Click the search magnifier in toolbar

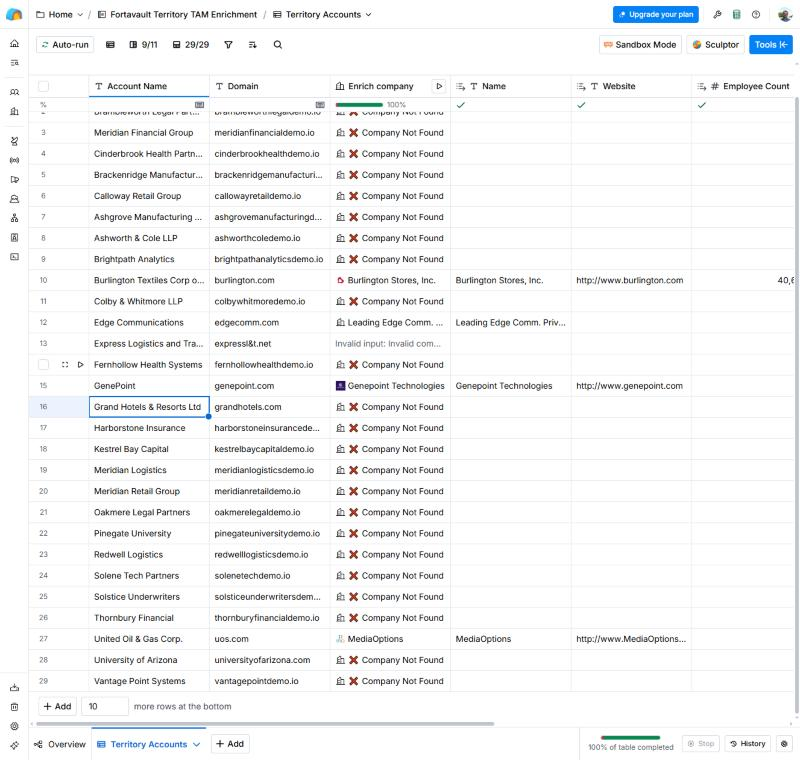click(x=278, y=45)
